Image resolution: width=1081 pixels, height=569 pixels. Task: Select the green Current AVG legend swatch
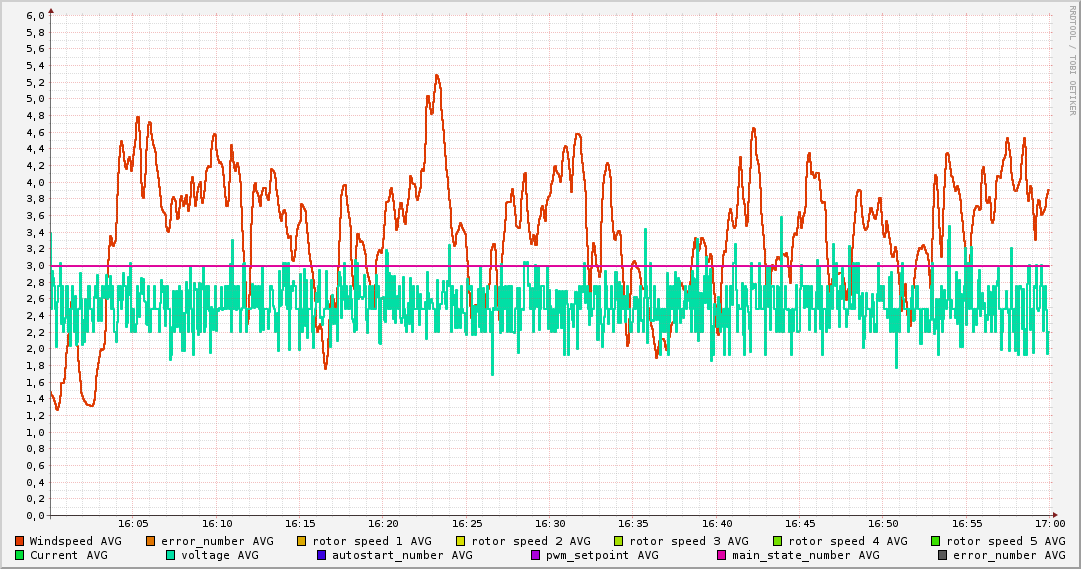tap(20, 555)
